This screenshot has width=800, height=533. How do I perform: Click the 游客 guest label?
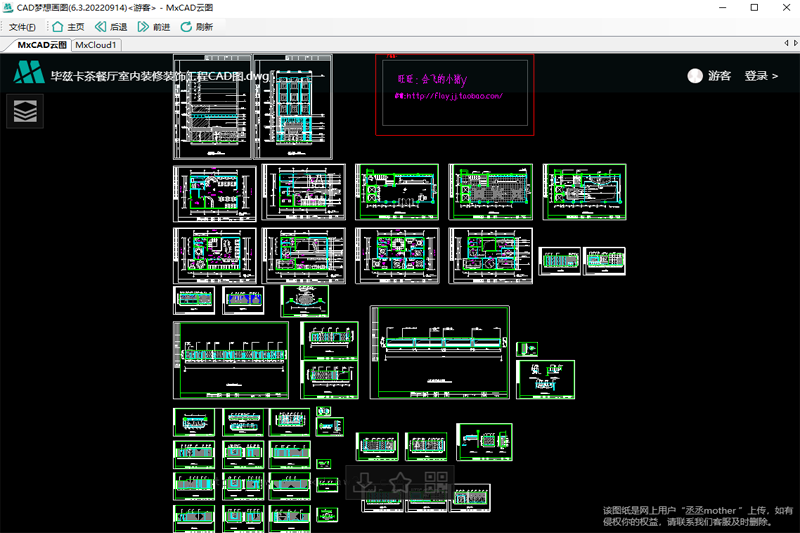click(719, 76)
